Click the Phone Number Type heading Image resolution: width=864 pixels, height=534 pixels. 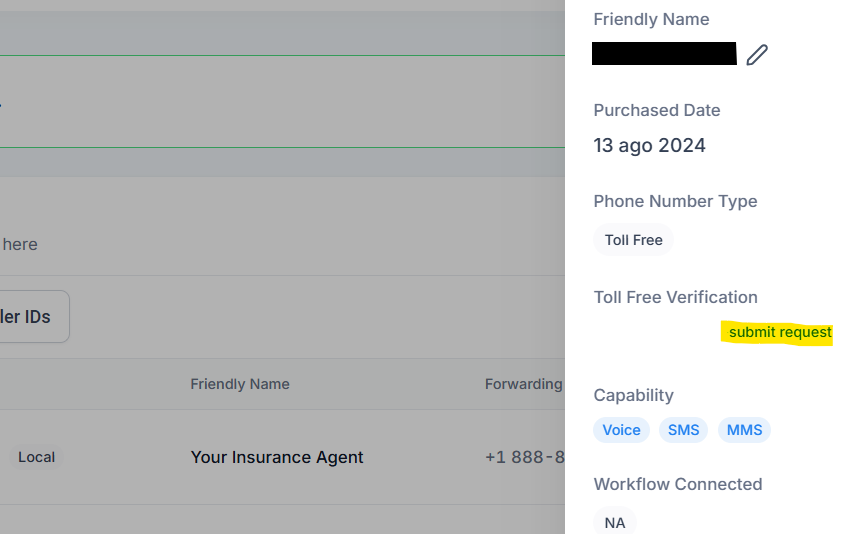click(x=676, y=201)
